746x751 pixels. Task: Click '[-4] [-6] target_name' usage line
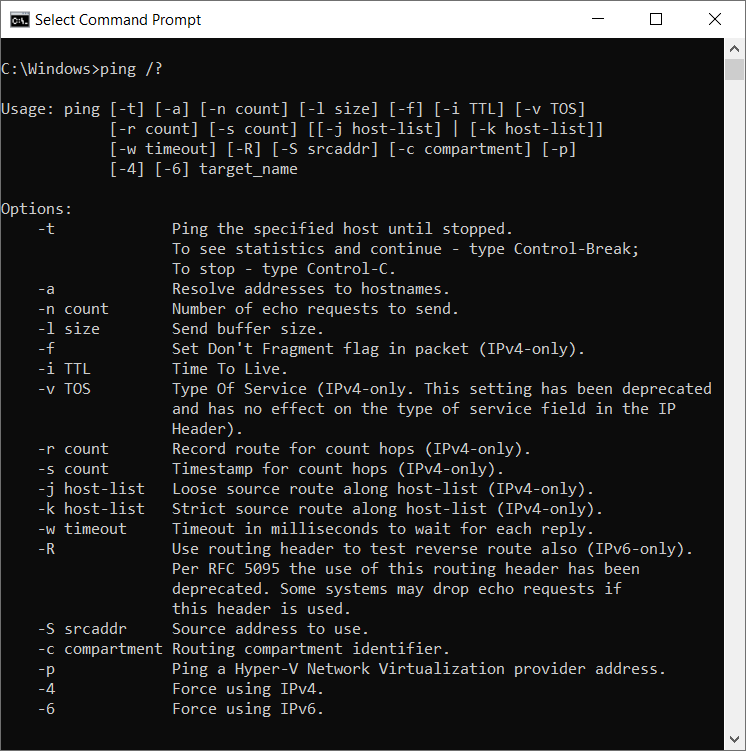pyautogui.click(x=203, y=169)
